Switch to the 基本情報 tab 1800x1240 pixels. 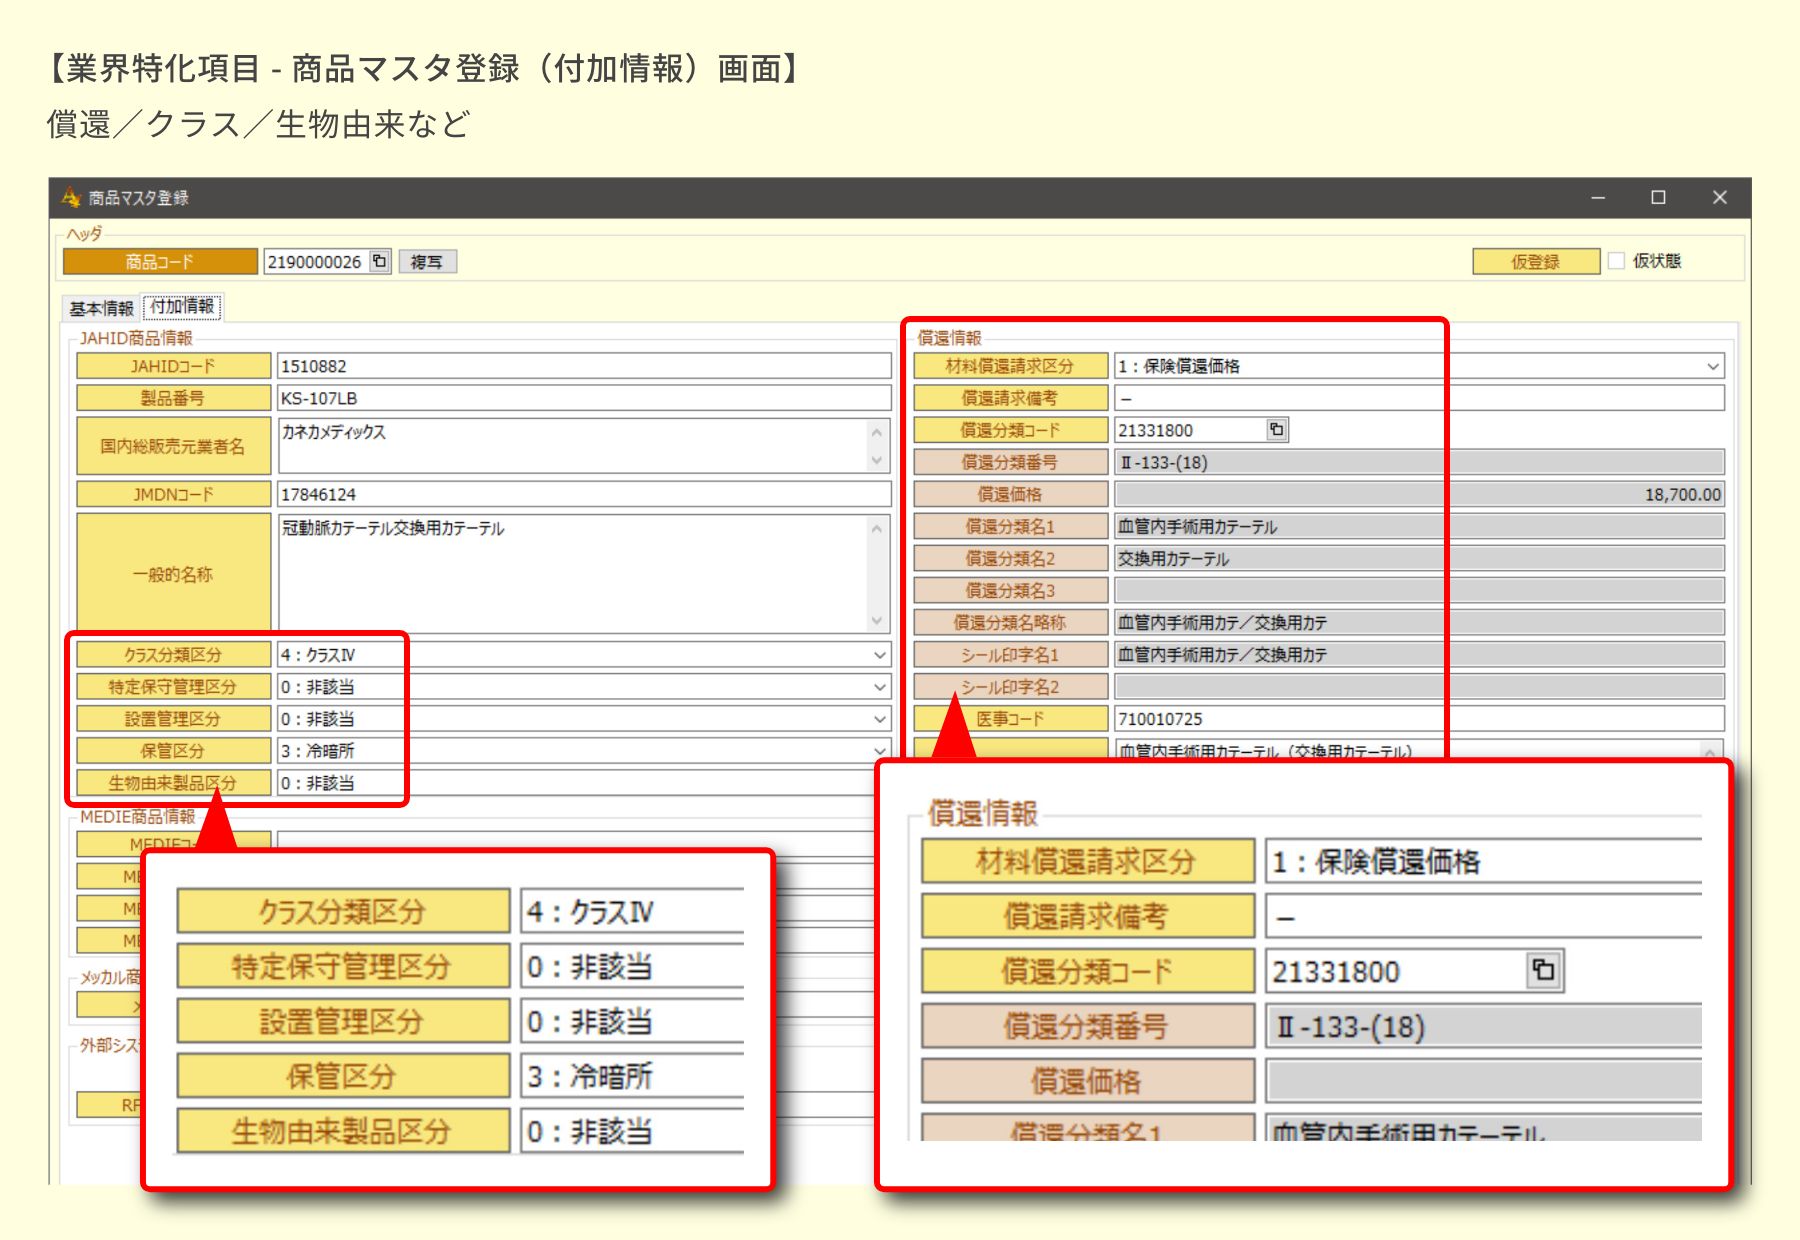(x=101, y=308)
